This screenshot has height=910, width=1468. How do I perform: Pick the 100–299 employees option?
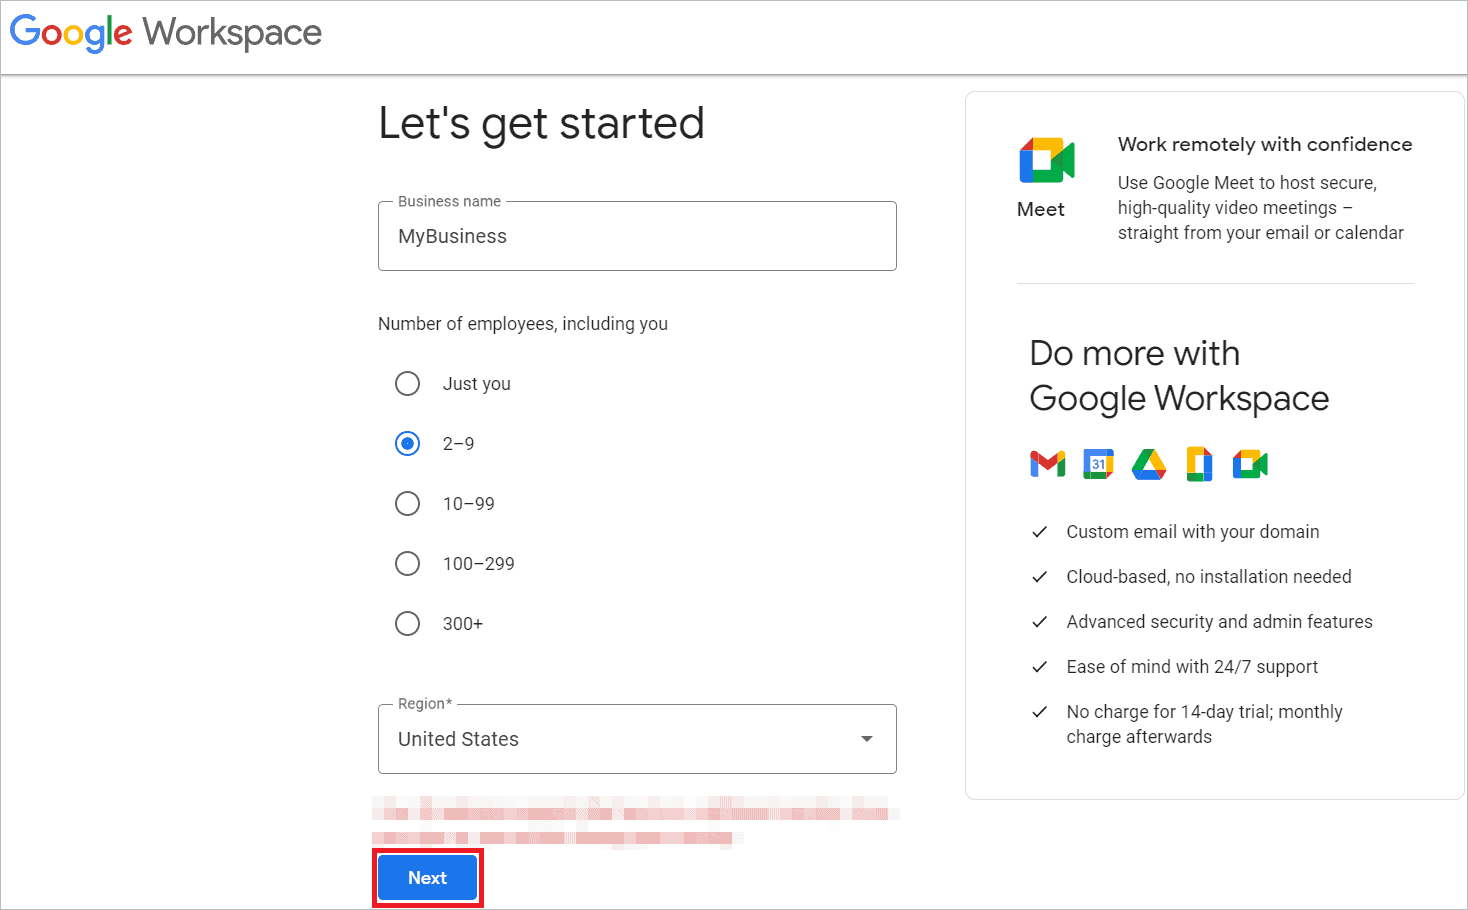(407, 564)
